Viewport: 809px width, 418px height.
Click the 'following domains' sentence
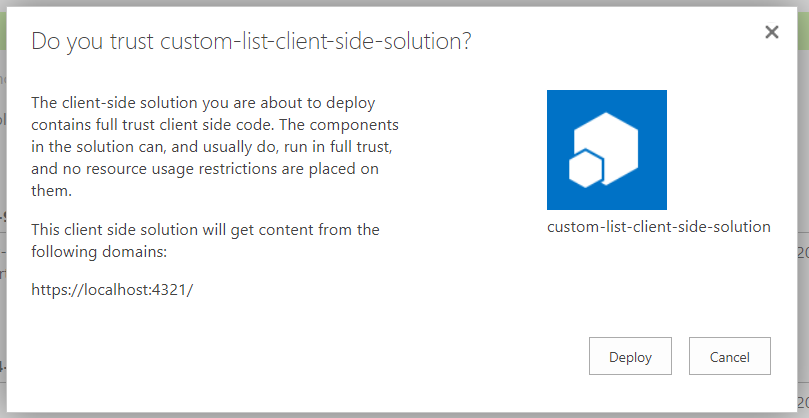click(205, 241)
